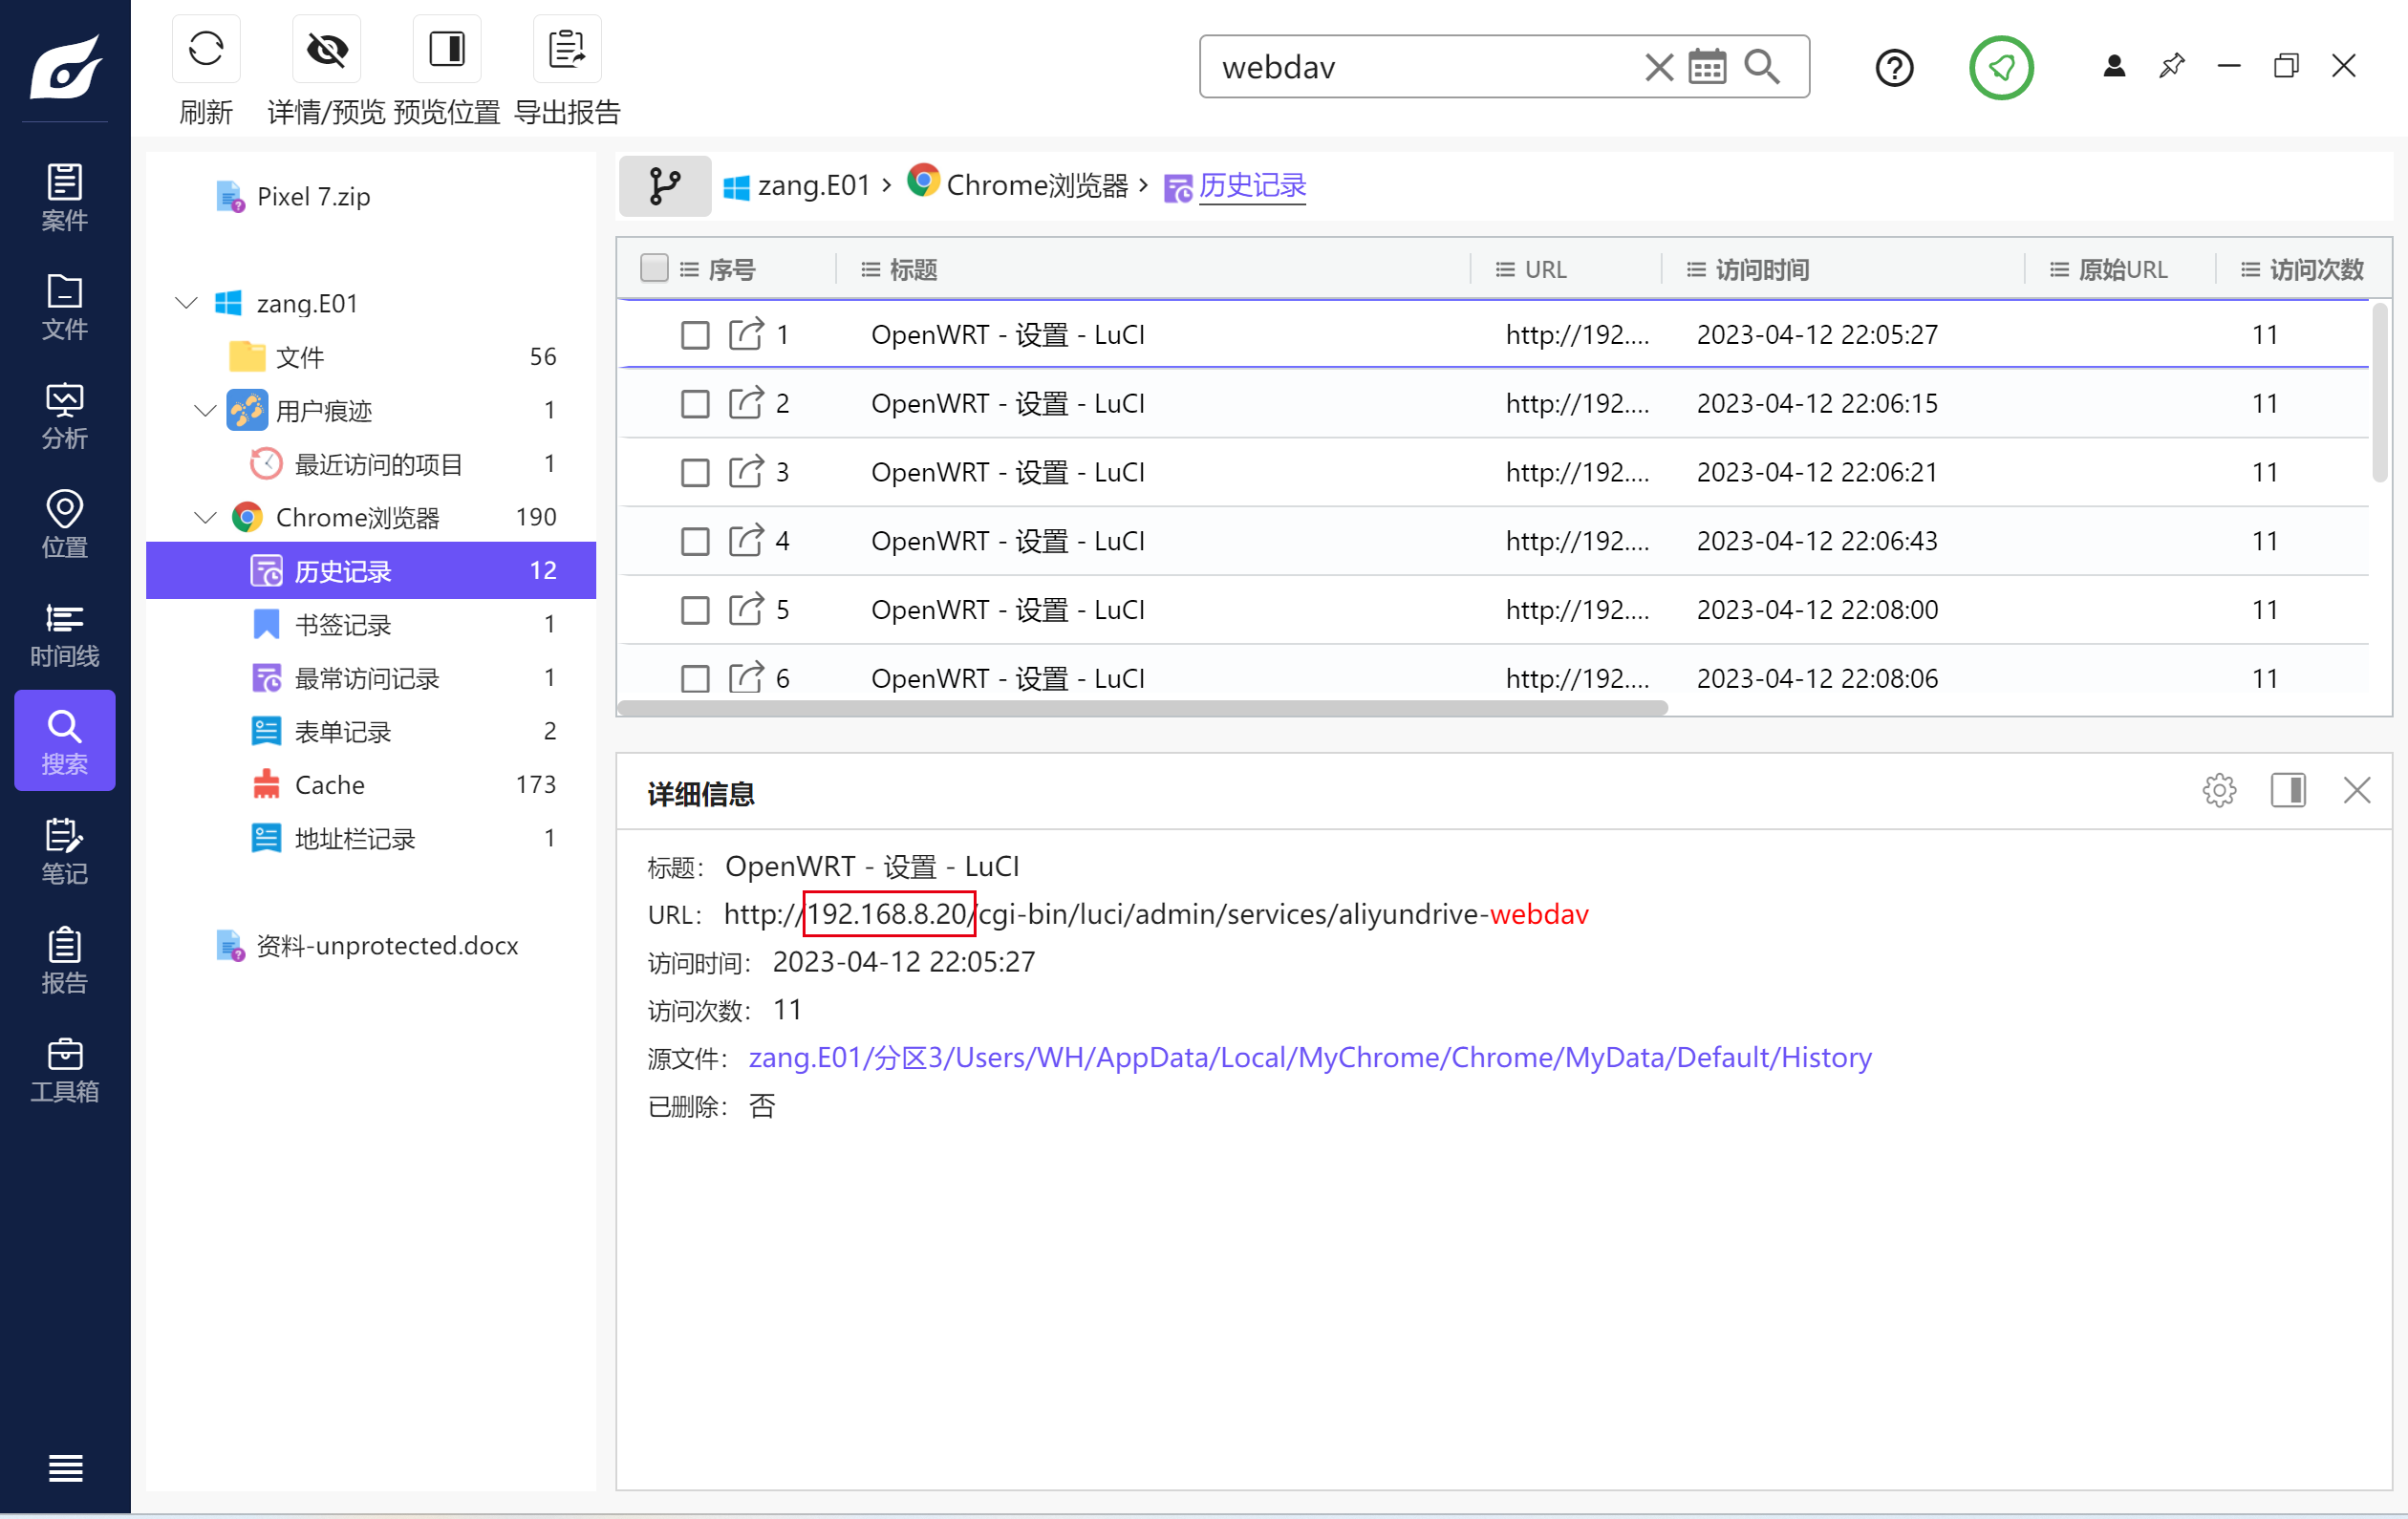Open 工具箱 in left sidebar
The image size is (2408, 1519).
point(65,1069)
